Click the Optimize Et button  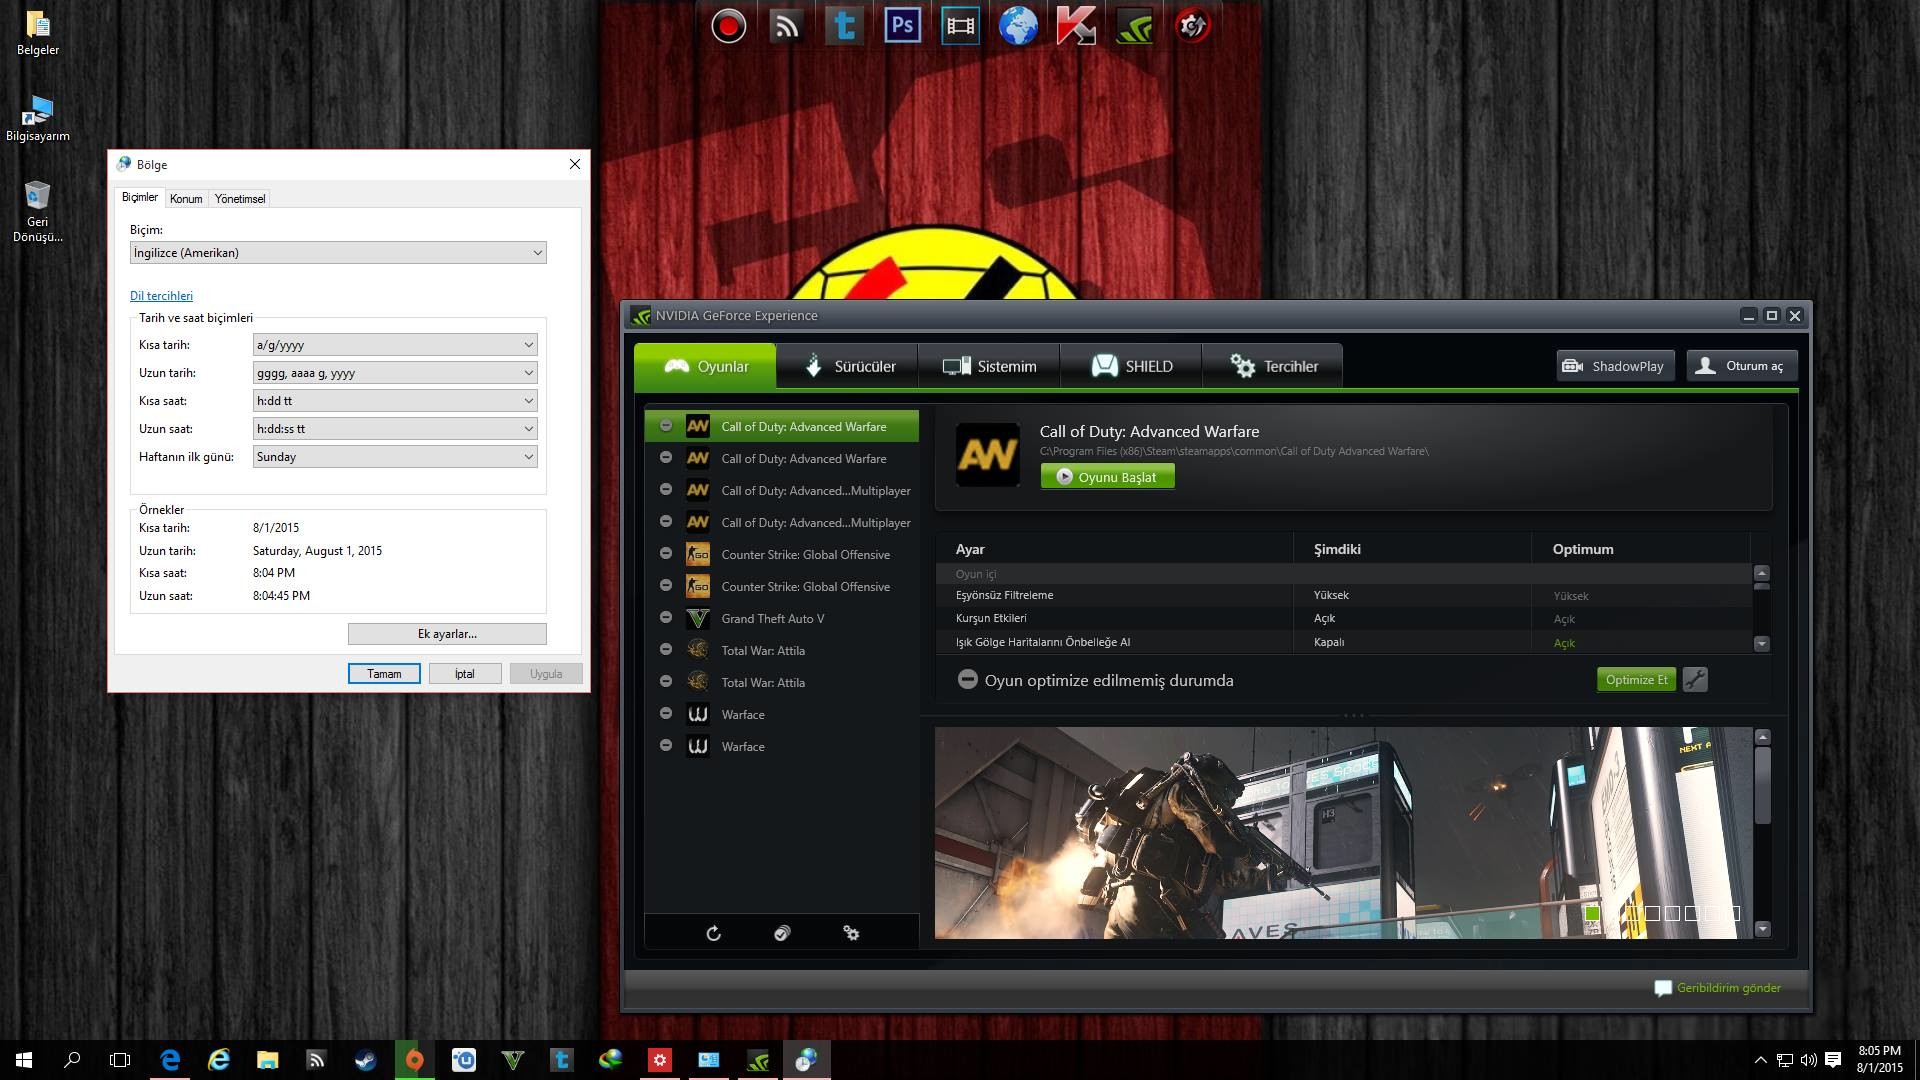(x=1636, y=680)
